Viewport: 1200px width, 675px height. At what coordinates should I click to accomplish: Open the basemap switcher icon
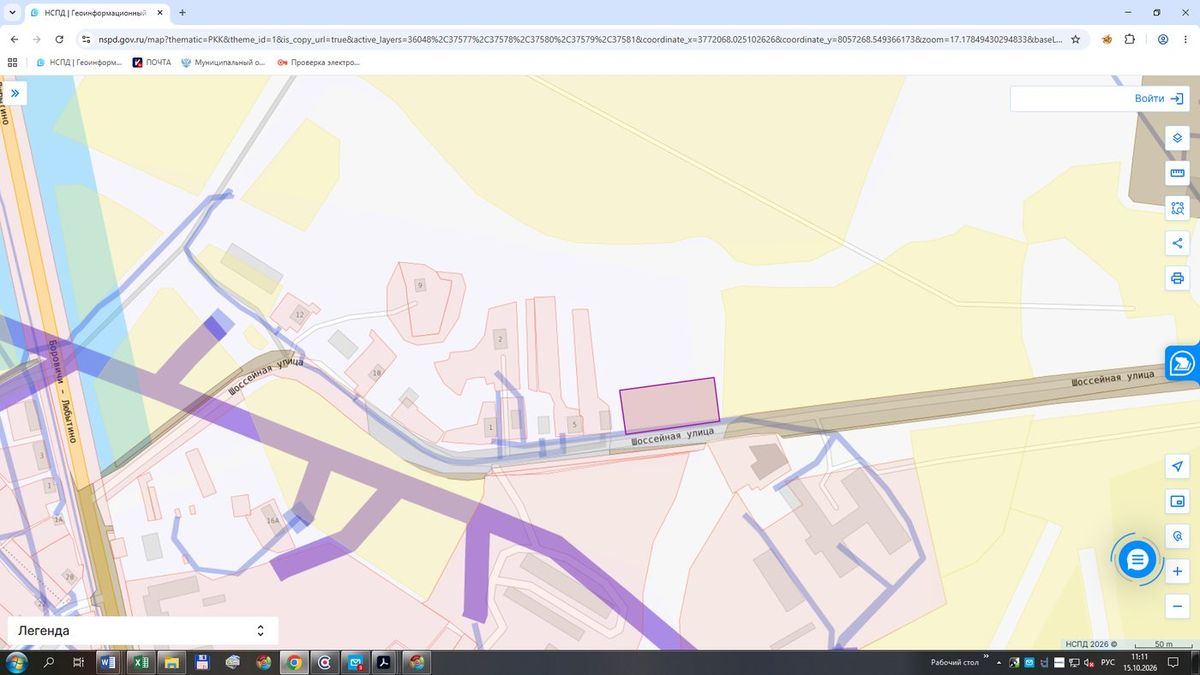[x=1177, y=501]
